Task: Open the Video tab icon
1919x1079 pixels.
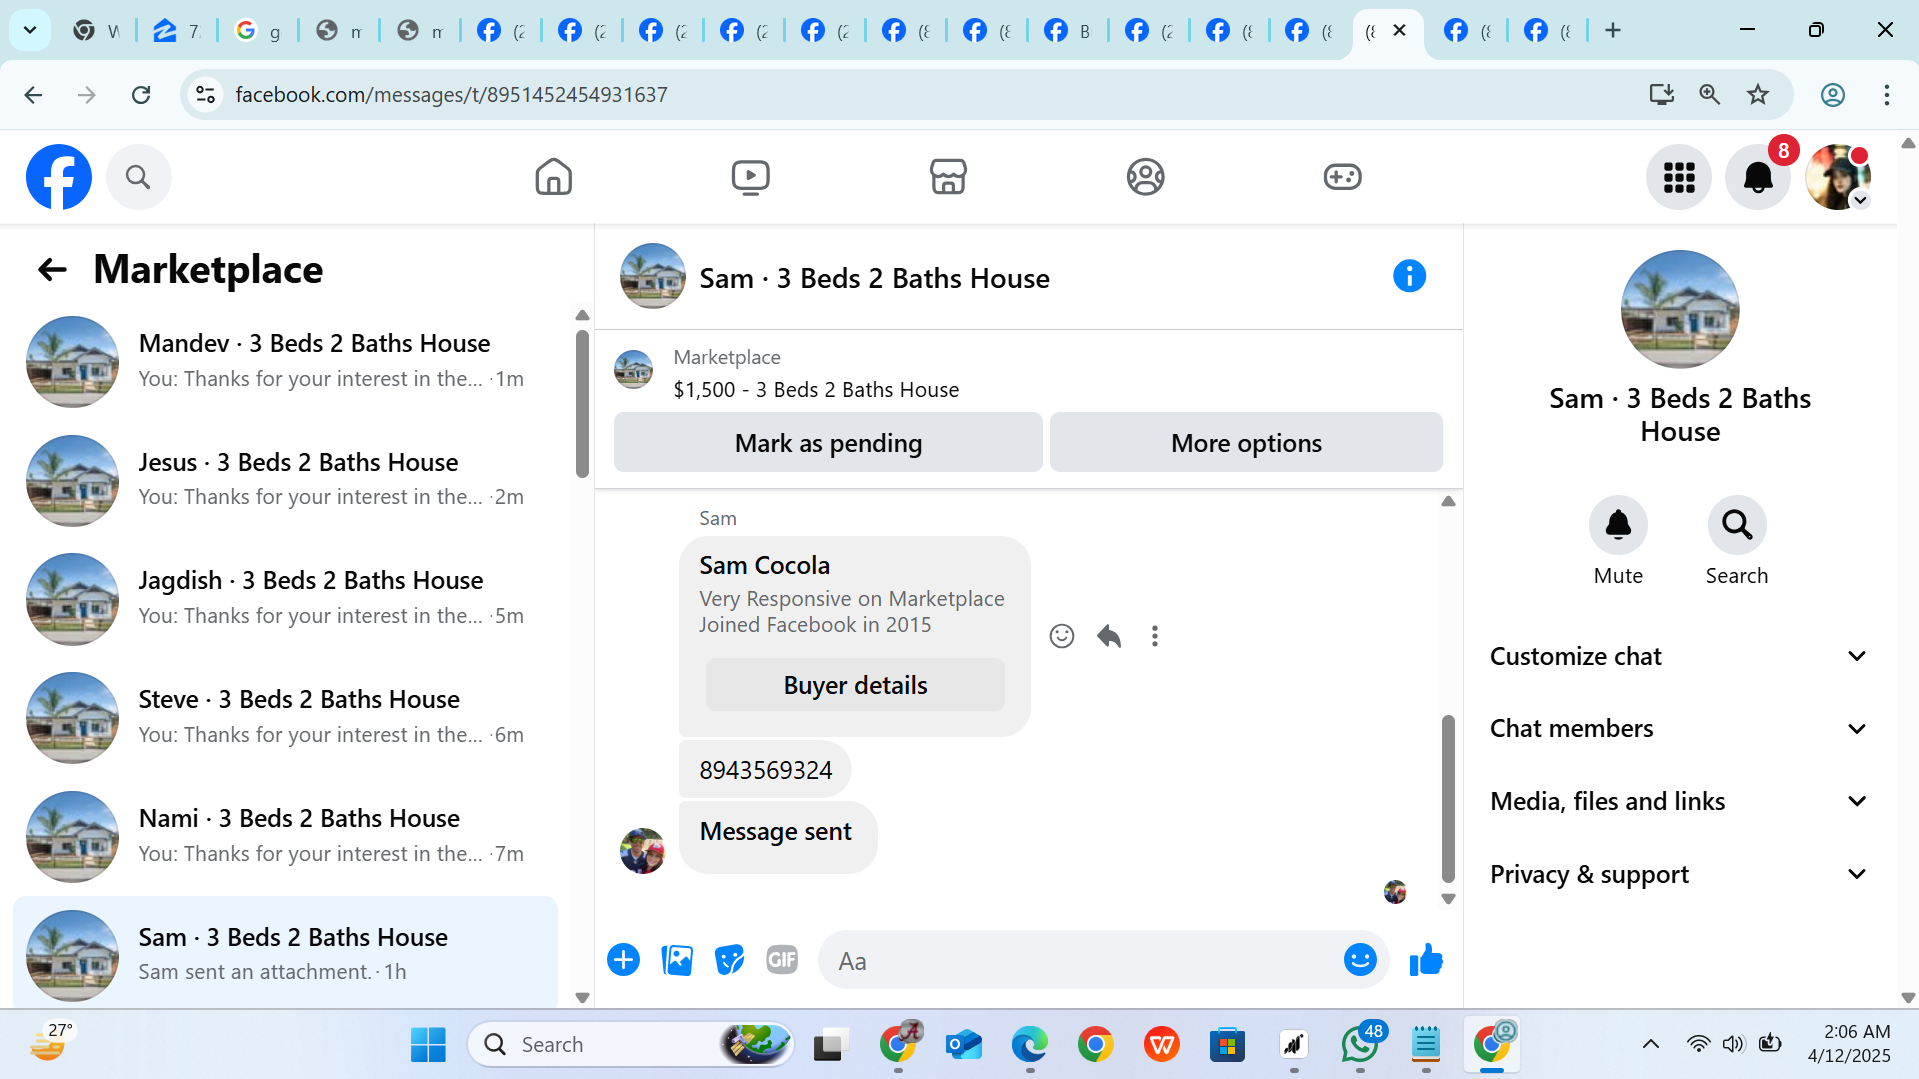Action: click(x=750, y=177)
